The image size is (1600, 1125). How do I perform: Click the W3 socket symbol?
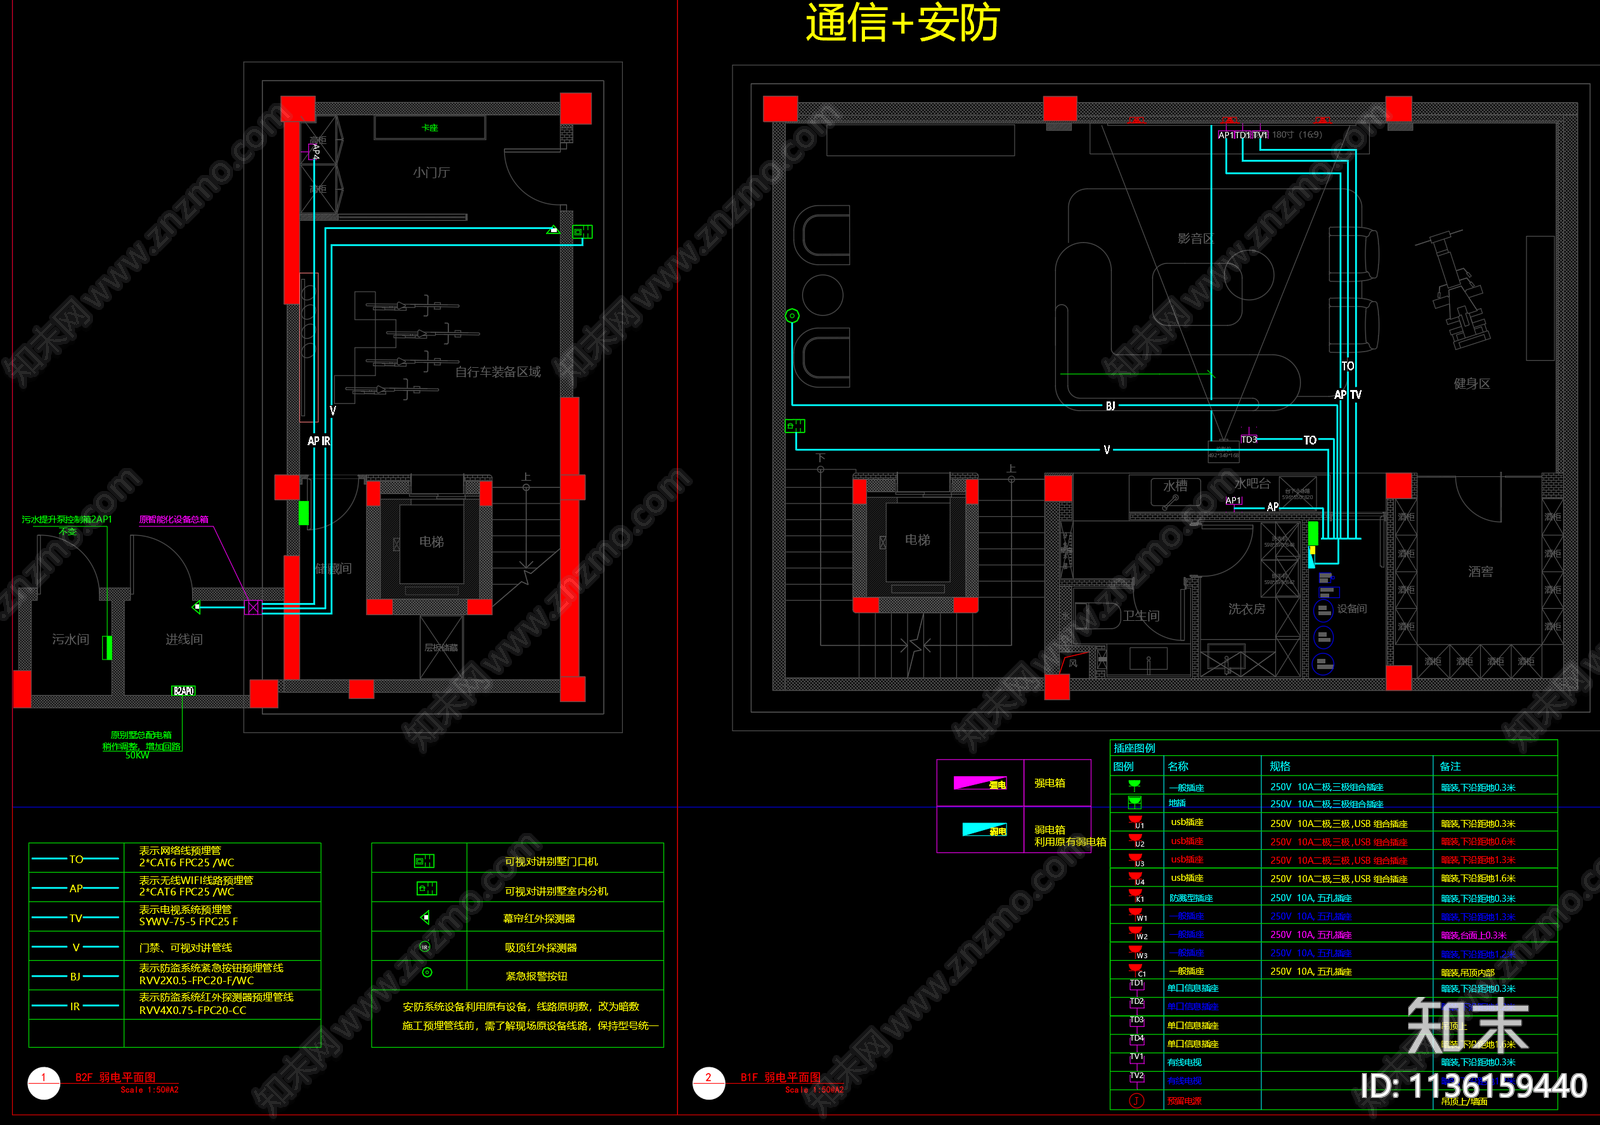[x=1137, y=951]
